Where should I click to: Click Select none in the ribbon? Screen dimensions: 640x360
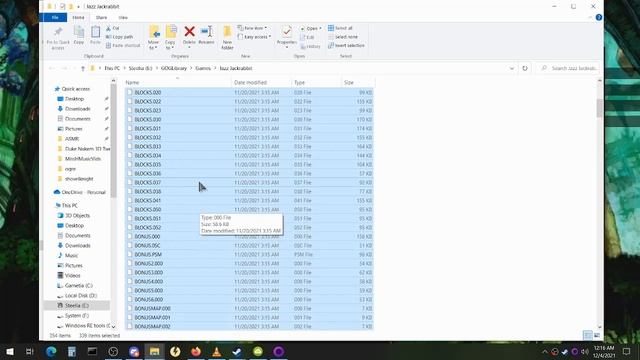[x=343, y=37]
